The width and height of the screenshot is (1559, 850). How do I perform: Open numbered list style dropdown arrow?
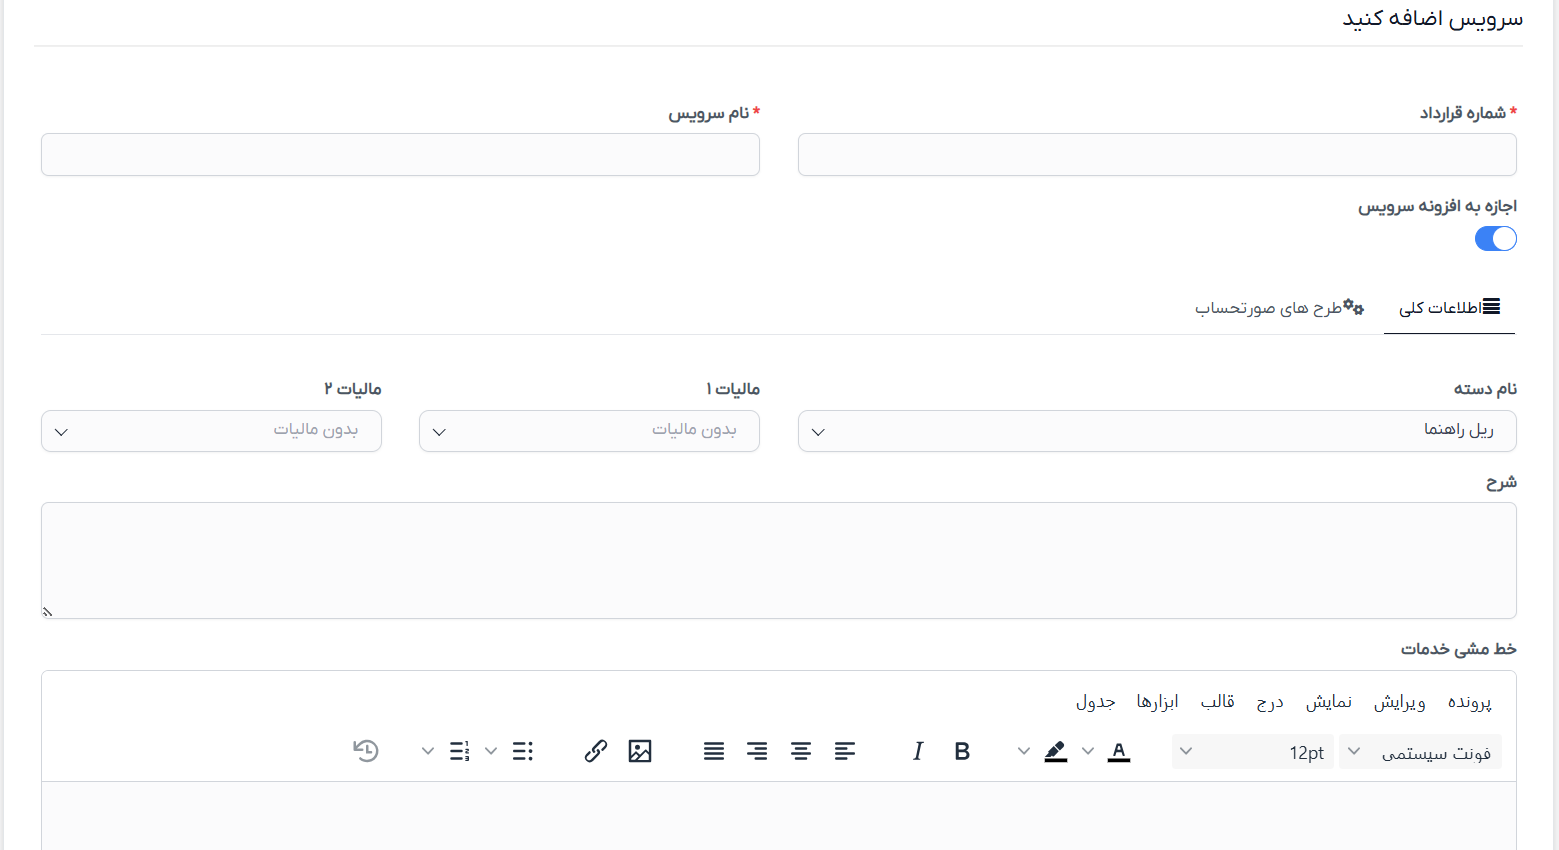pyautogui.click(x=428, y=751)
